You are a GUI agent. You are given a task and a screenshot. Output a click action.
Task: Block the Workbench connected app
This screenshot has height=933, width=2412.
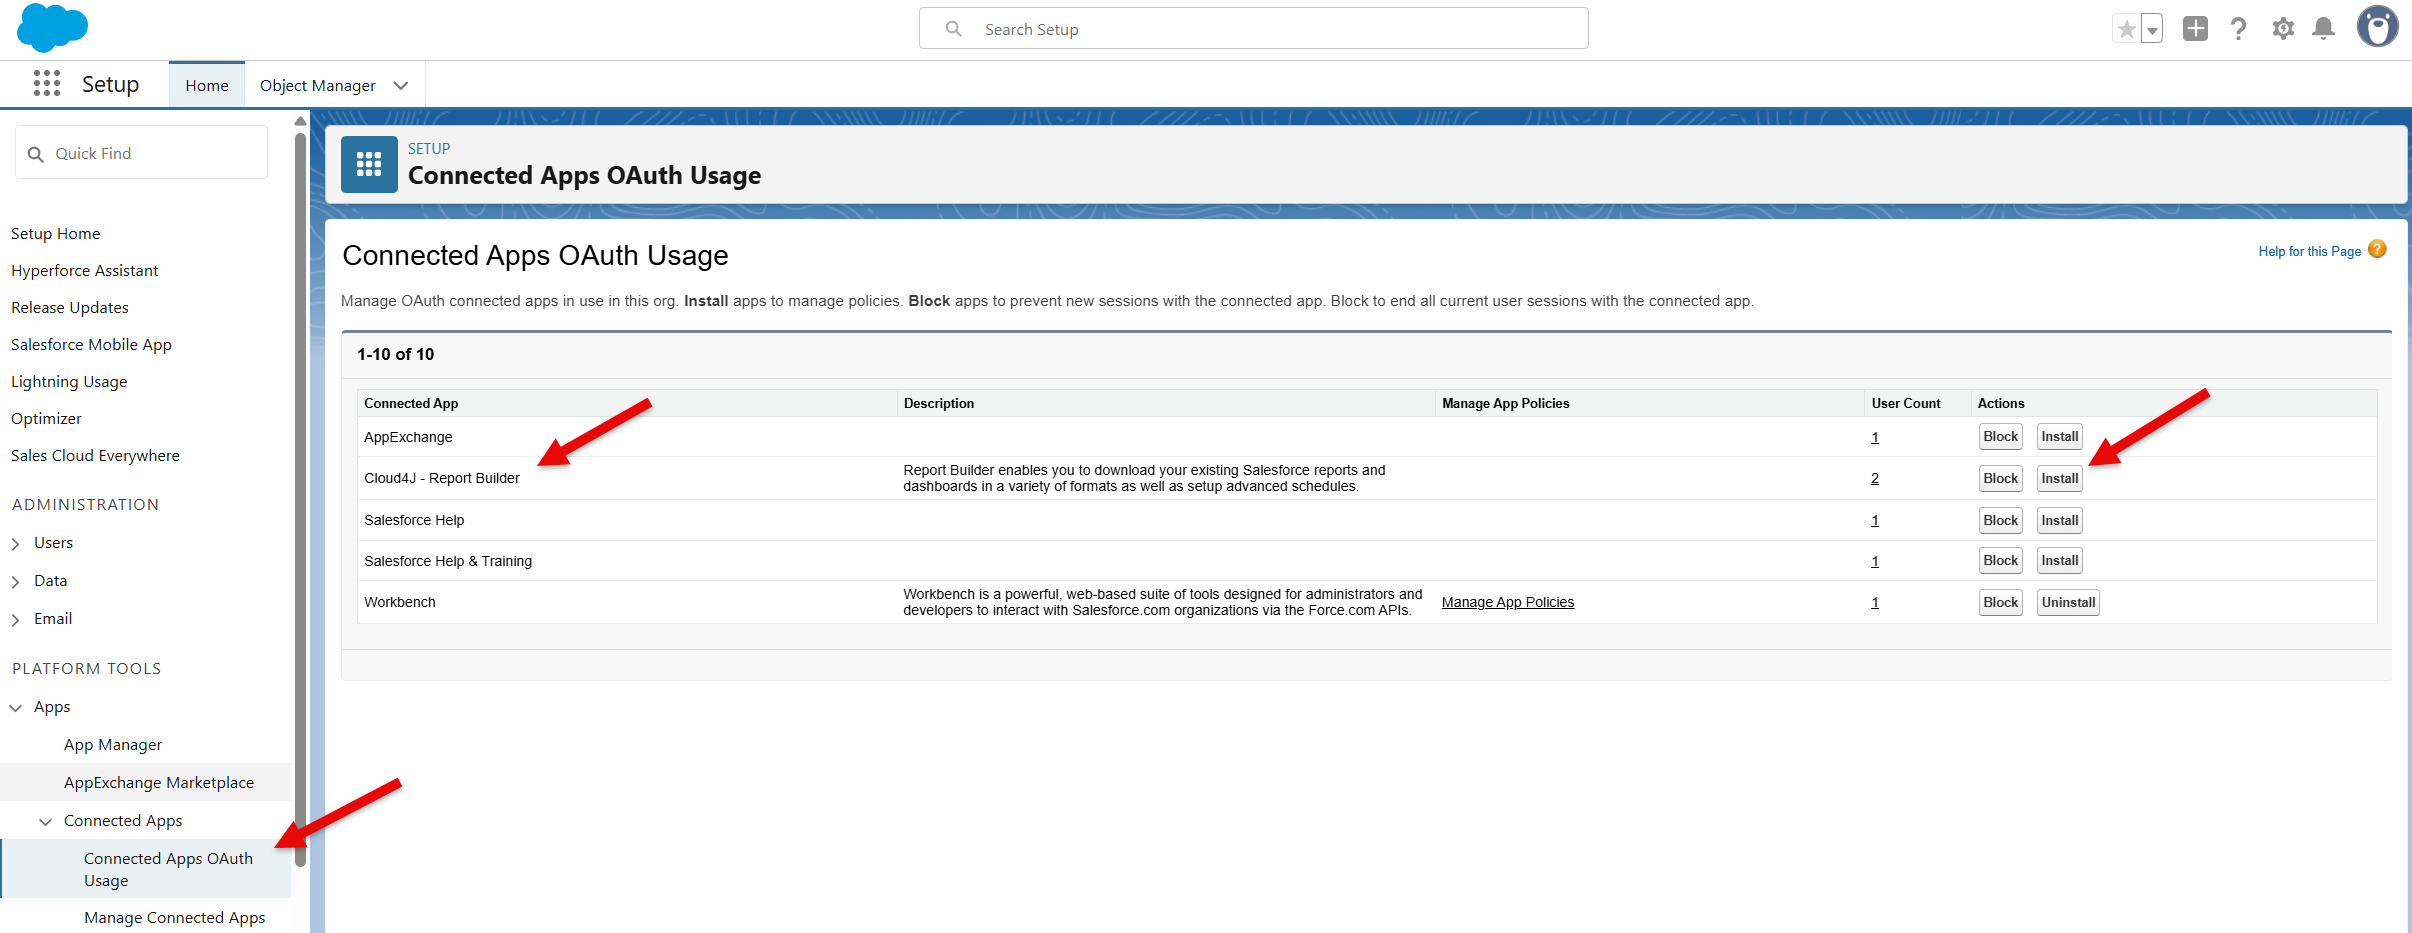click(2000, 603)
